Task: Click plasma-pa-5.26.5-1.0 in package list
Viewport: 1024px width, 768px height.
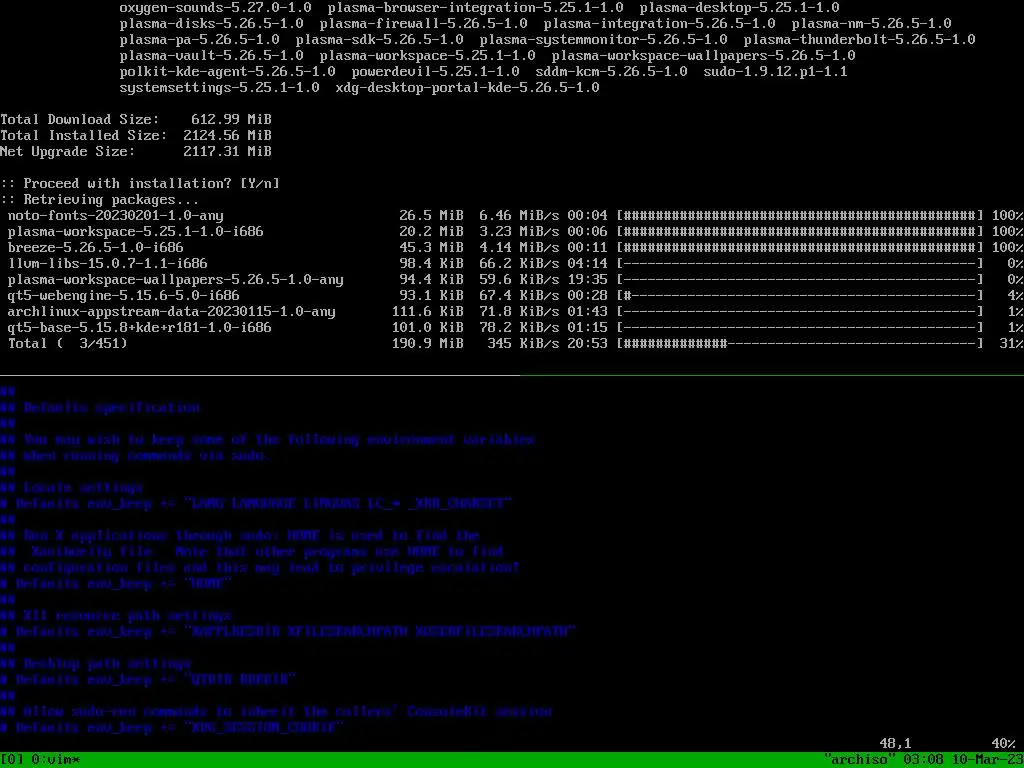Action: 200,39
